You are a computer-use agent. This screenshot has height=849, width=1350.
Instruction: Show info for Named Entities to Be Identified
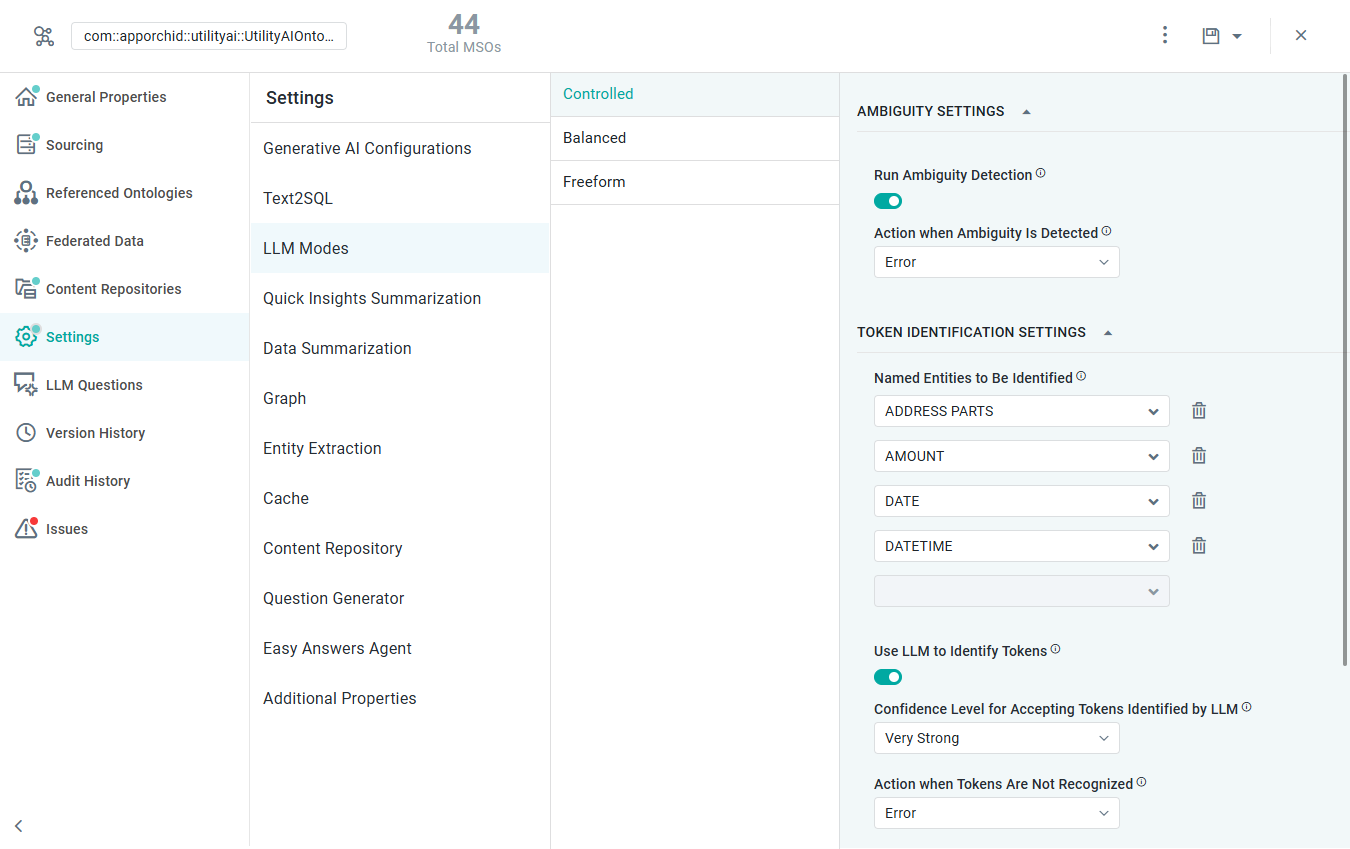click(1081, 376)
